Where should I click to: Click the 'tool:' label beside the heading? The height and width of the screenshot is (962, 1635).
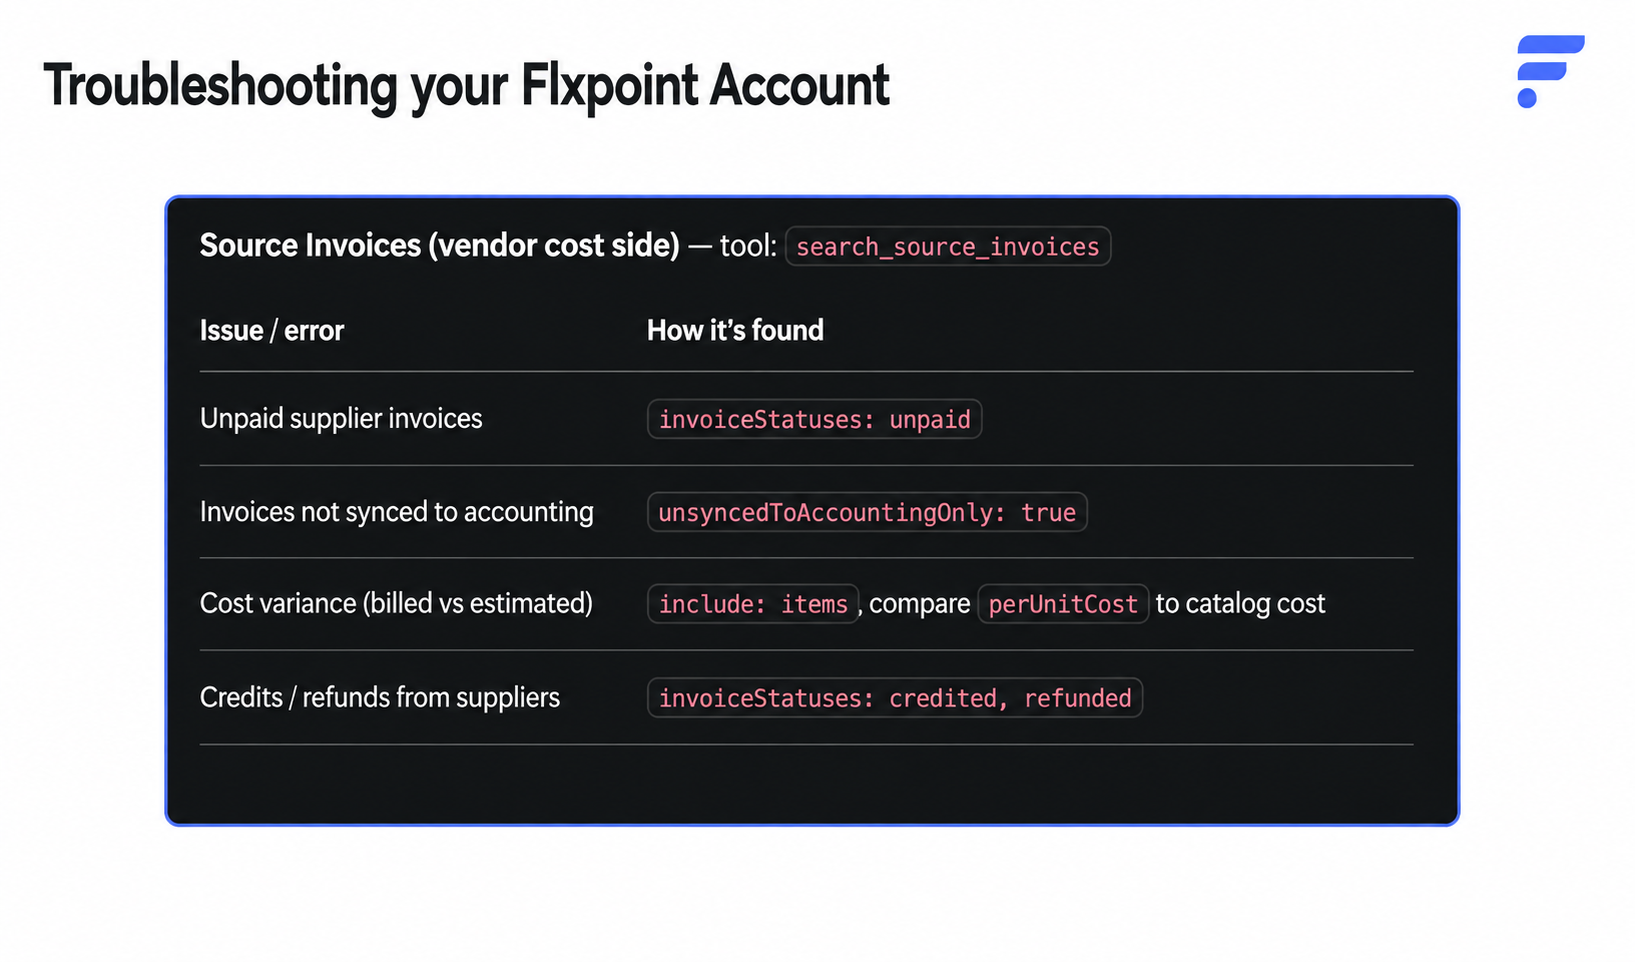[748, 245]
